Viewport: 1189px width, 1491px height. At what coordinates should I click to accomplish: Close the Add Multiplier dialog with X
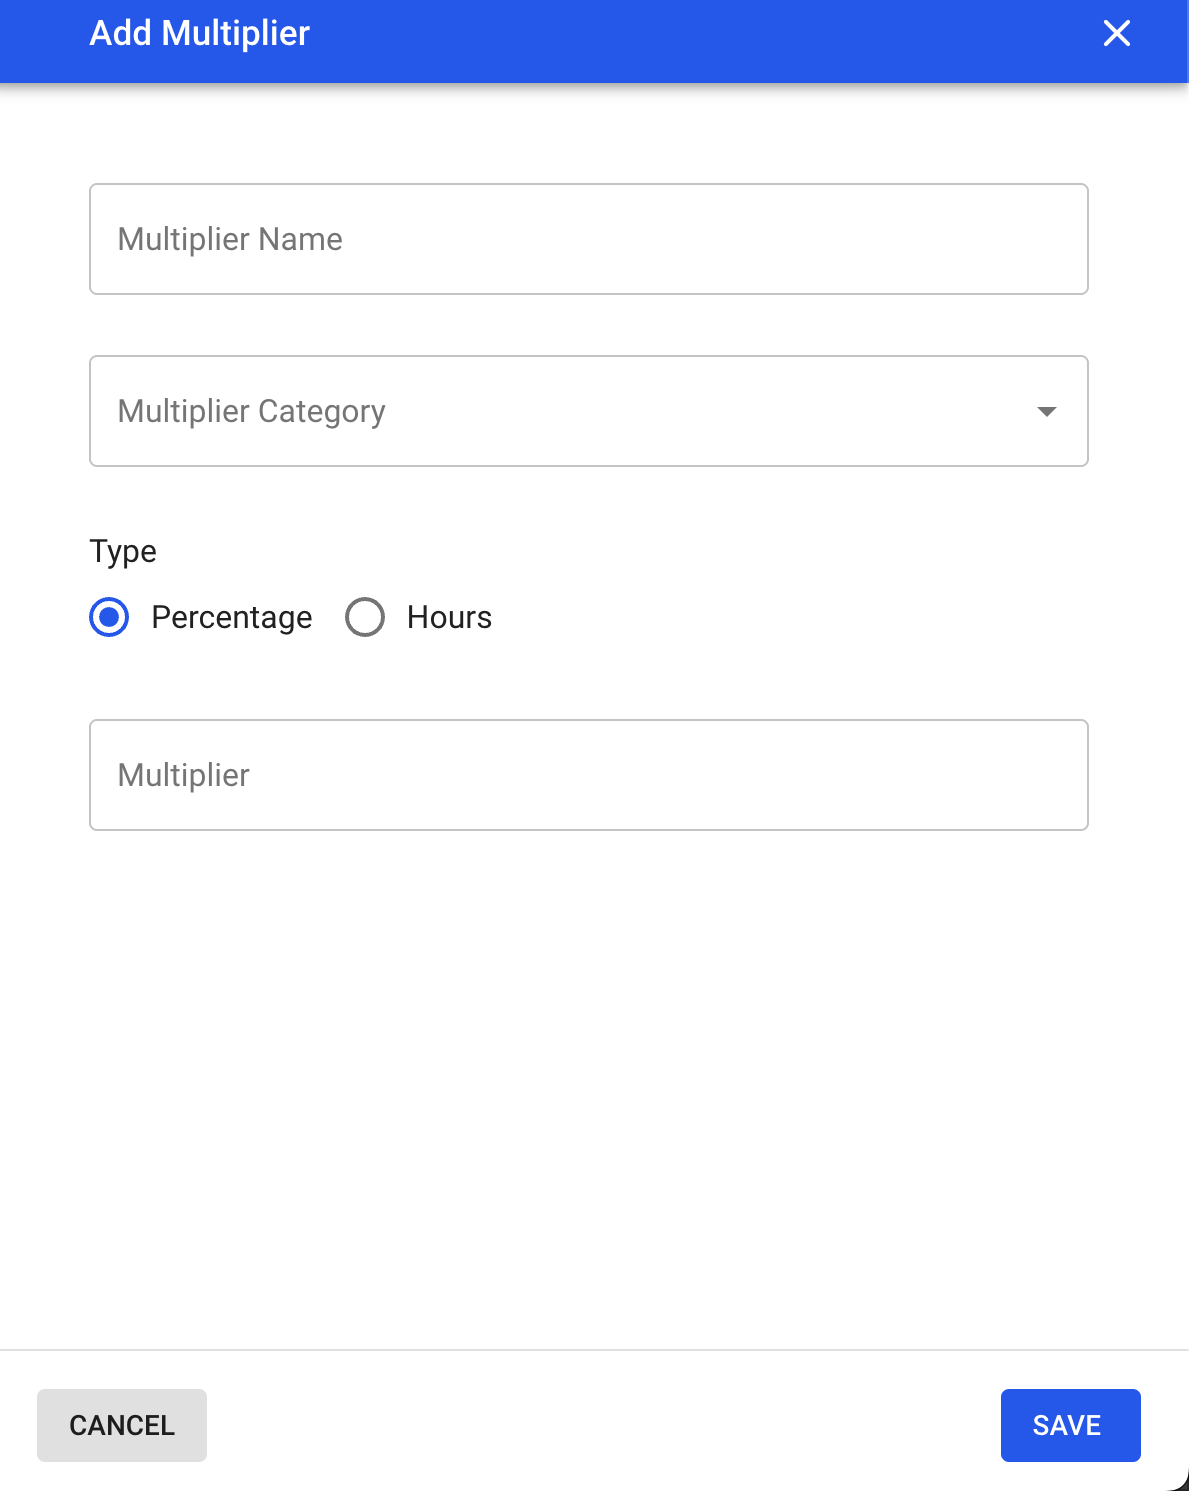coord(1116,34)
